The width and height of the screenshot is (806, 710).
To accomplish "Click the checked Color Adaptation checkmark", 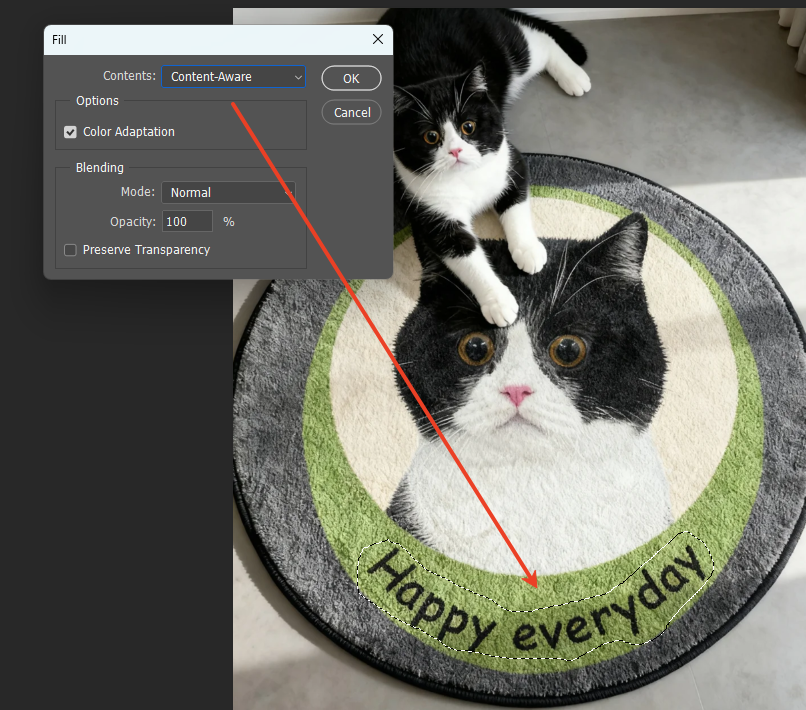I will [x=70, y=131].
